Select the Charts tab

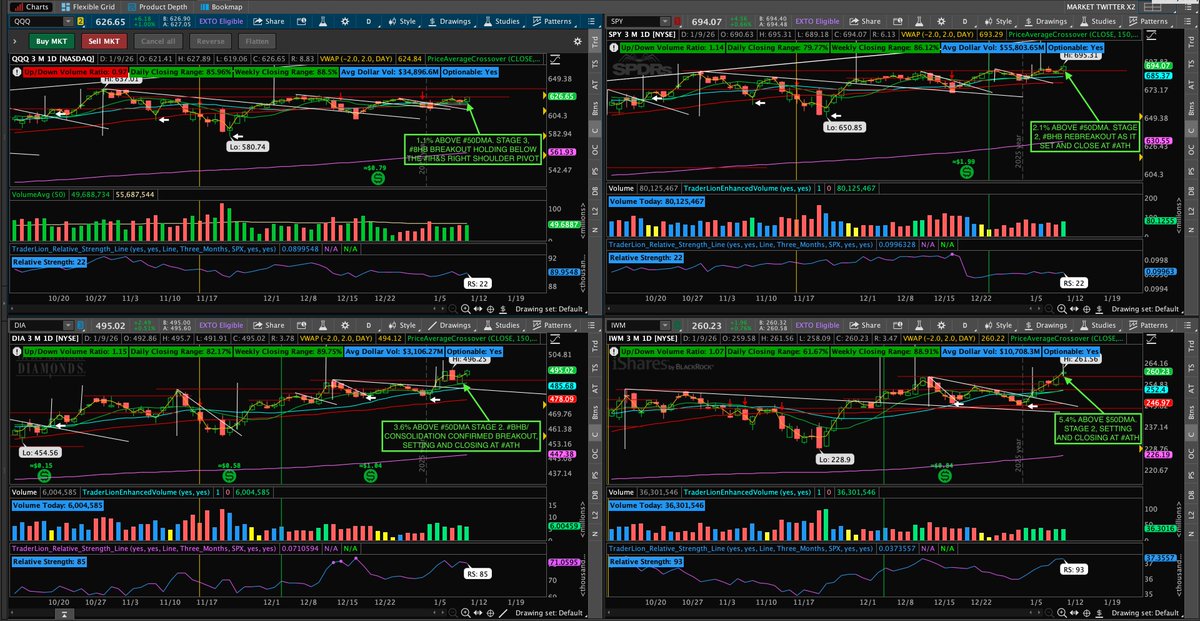[x=32, y=7]
